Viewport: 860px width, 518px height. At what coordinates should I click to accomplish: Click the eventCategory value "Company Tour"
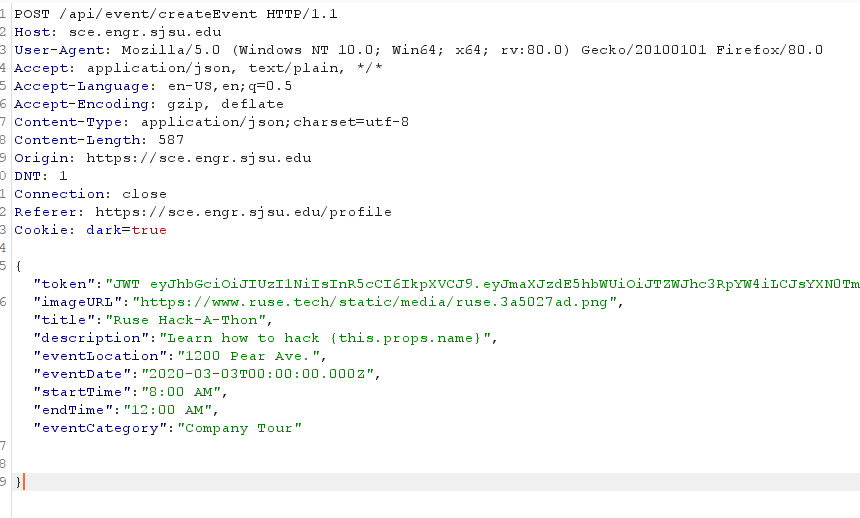coord(239,428)
